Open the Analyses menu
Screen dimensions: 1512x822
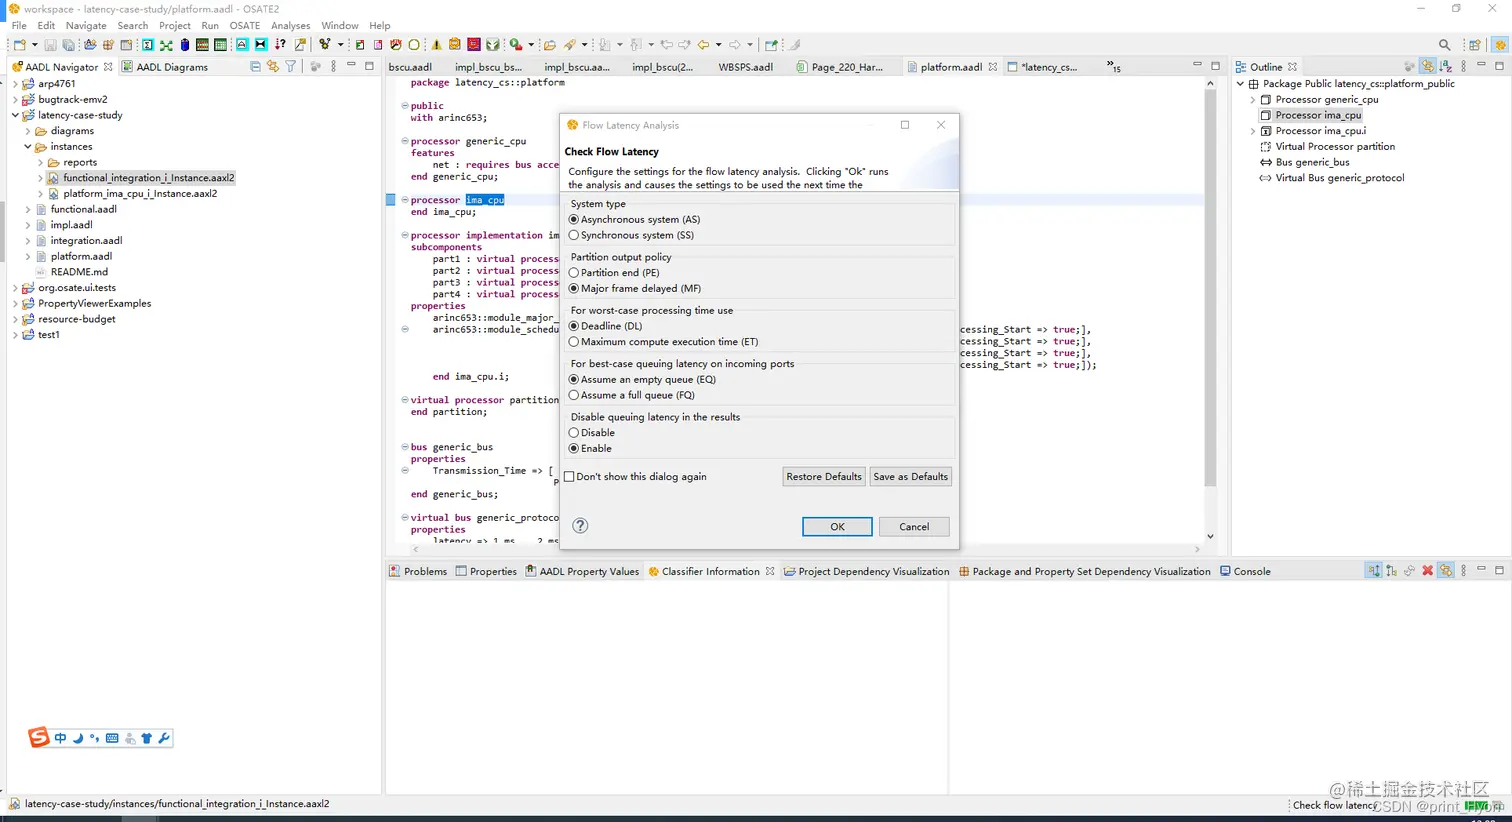point(290,26)
